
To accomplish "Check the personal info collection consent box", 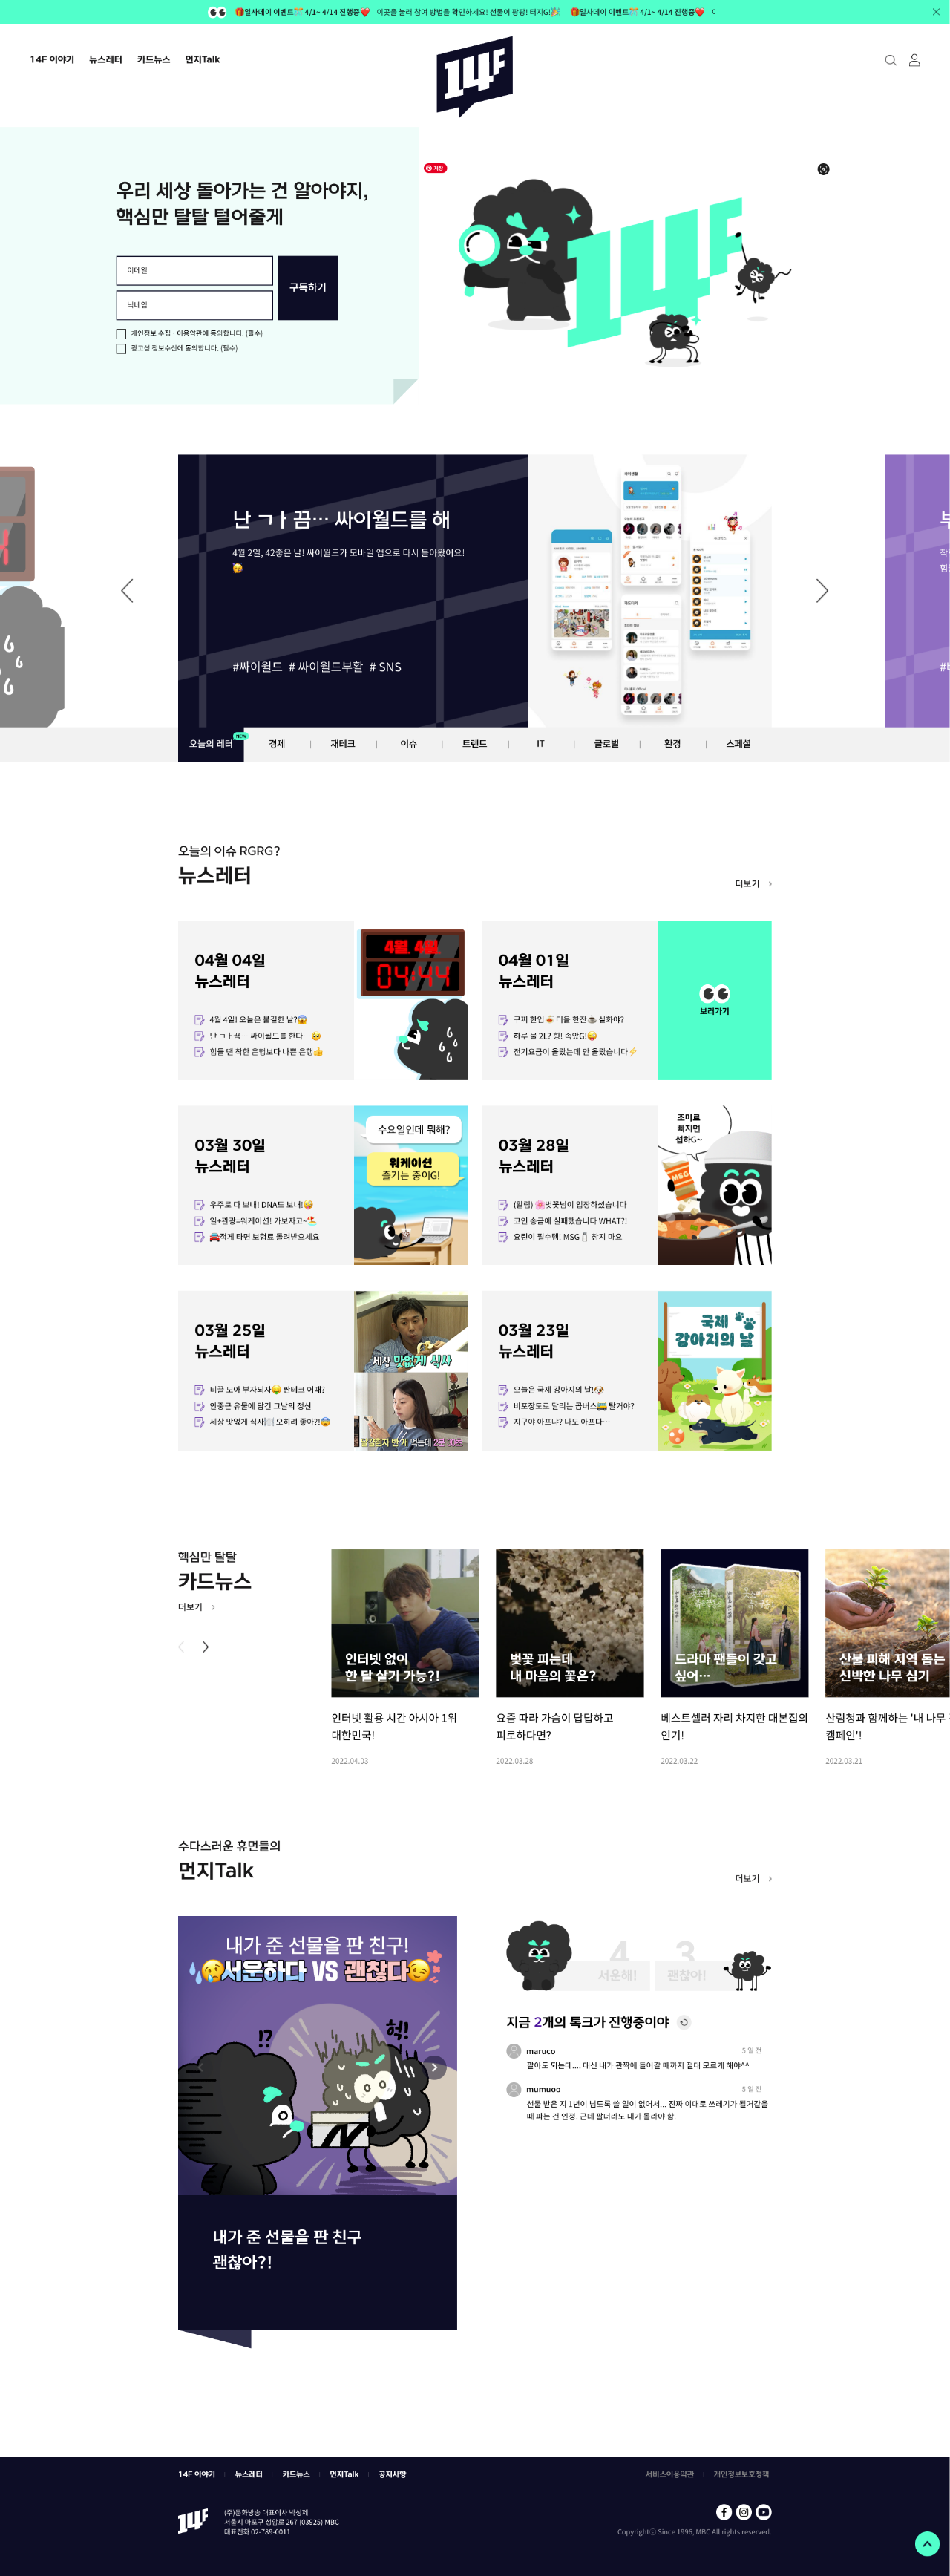I will click(121, 334).
